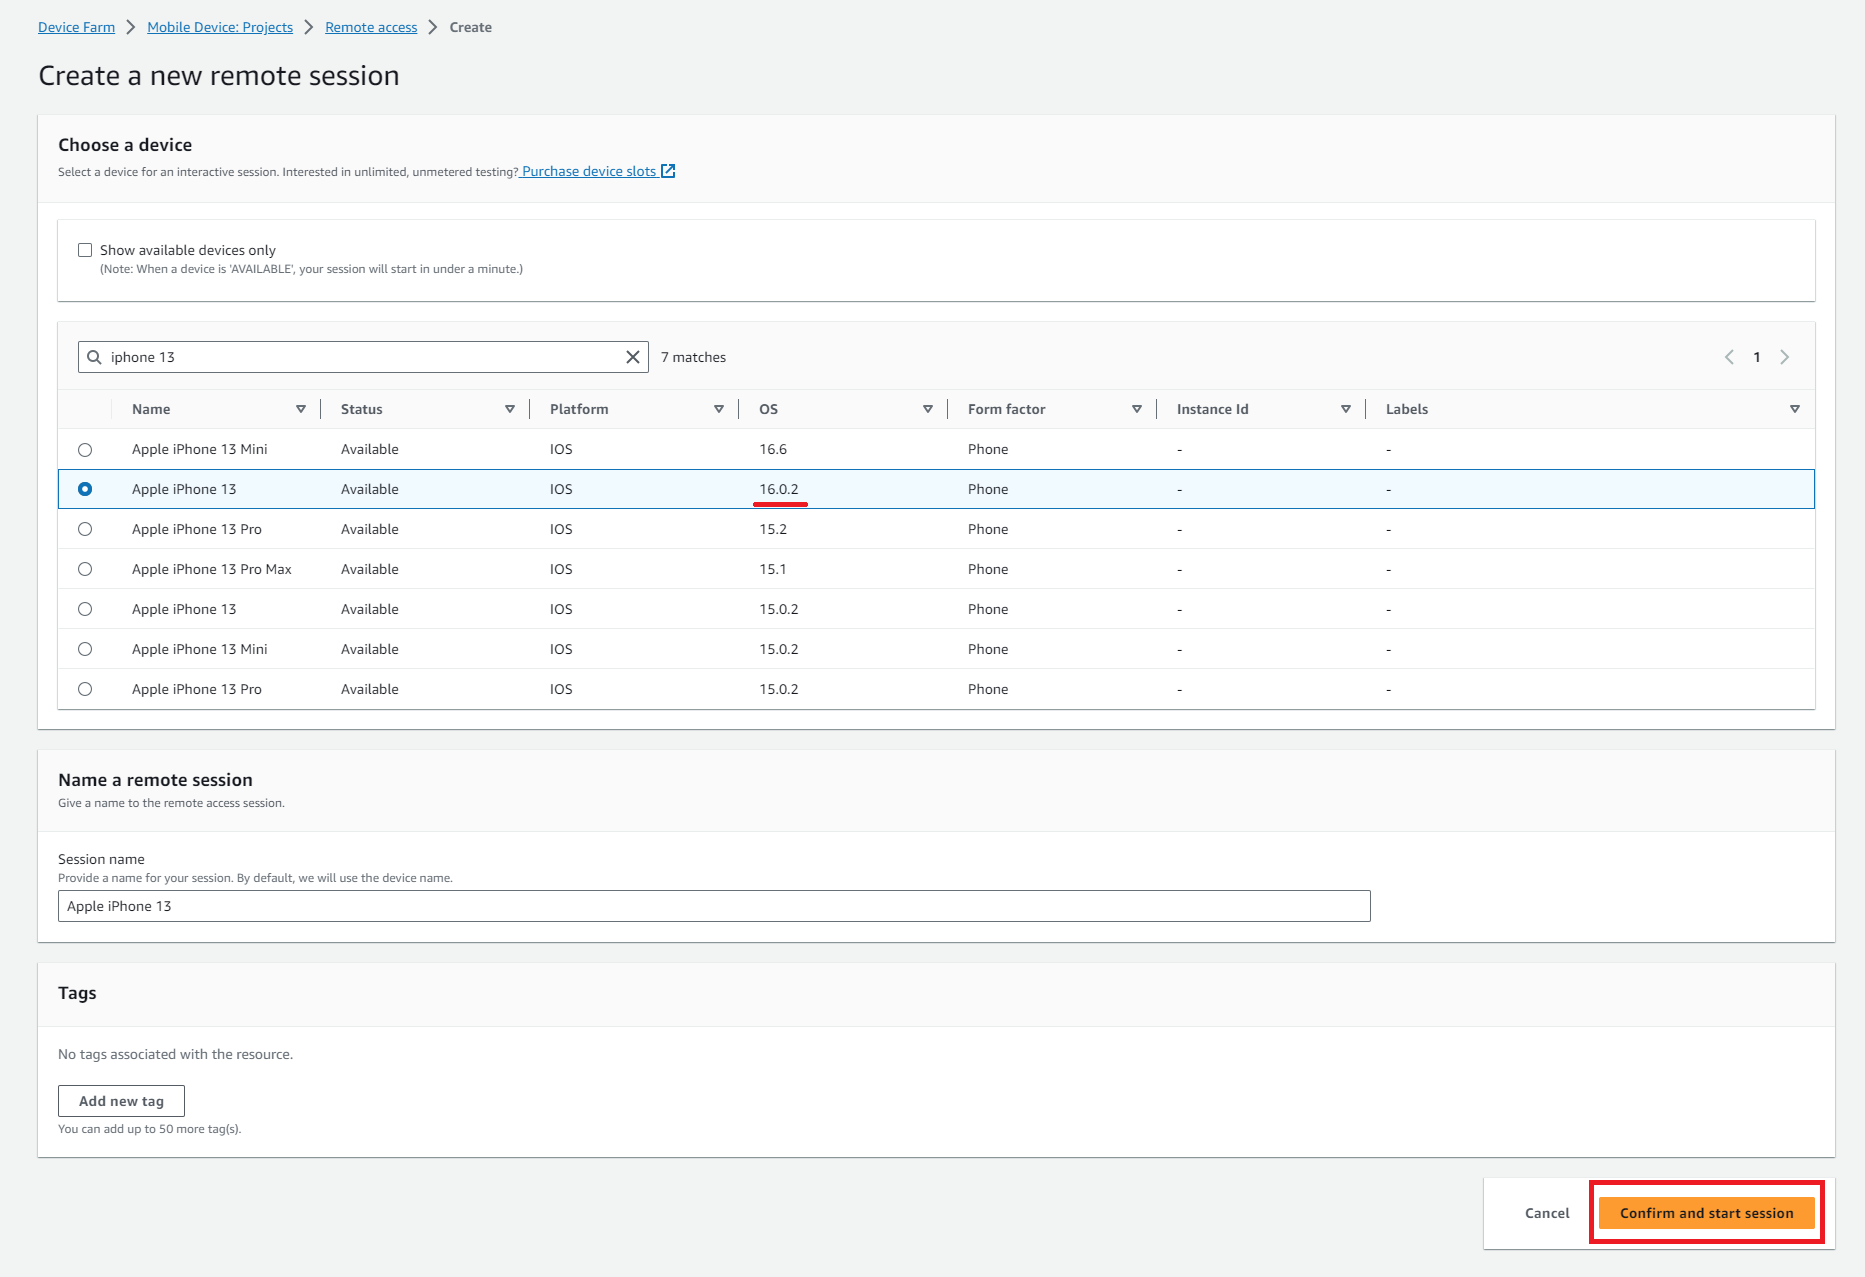Screen dimensions: 1865x1277
Task: Cancel the remote session creation
Action: pyautogui.click(x=1546, y=1213)
